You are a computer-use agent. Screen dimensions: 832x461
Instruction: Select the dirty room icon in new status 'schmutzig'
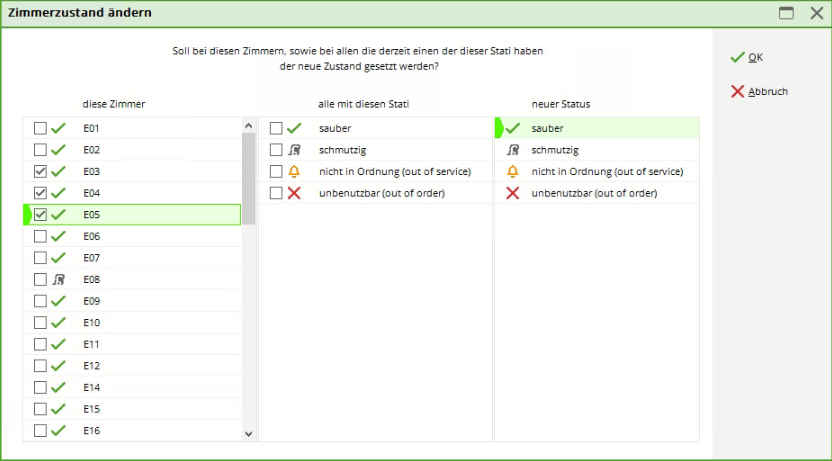coord(513,150)
